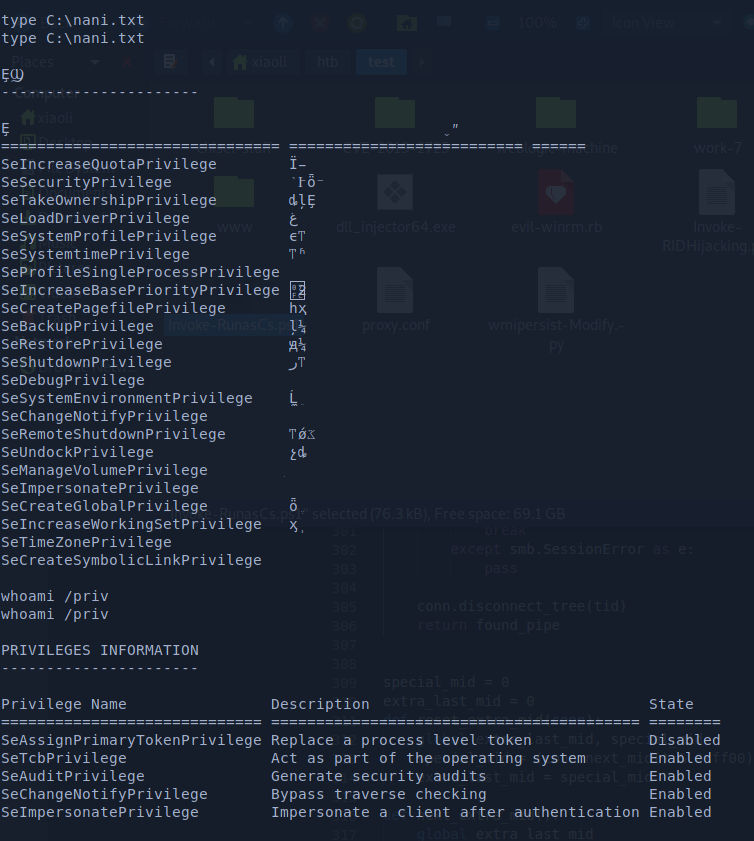Click the PRIVILEGES INFORMATION heading
The height and width of the screenshot is (841, 754).
100,650
